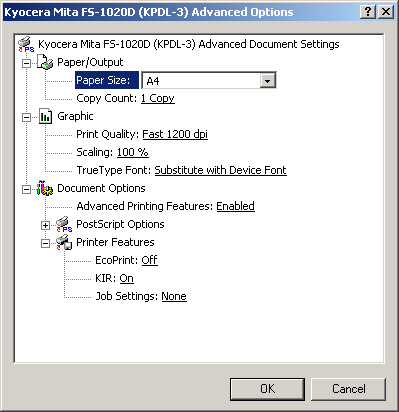Select the Scaling label
399x412 pixels.
[x=95, y=152]
